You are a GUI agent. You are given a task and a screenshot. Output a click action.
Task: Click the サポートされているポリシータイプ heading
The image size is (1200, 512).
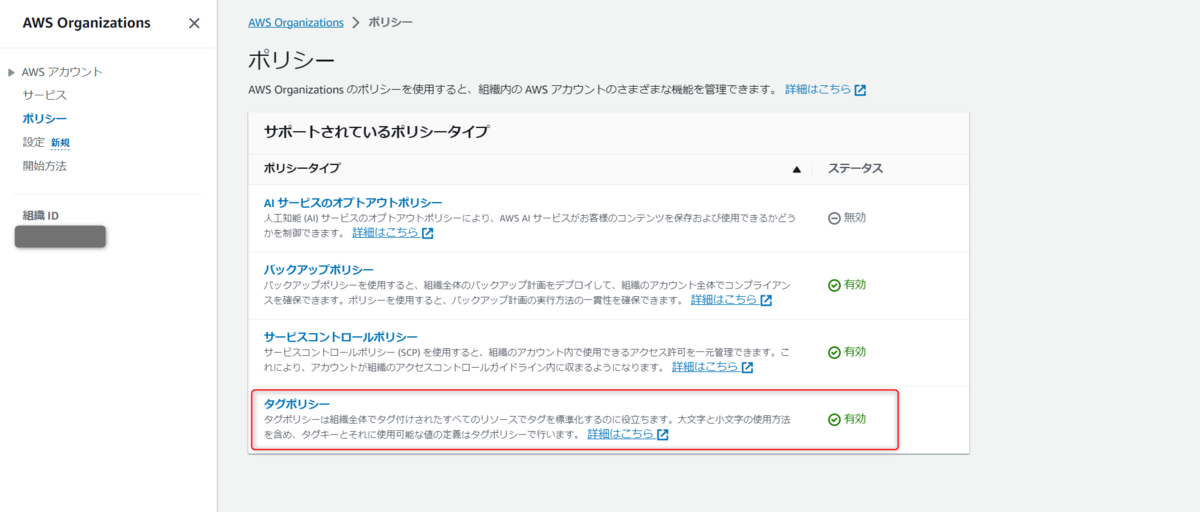[376, 131]
